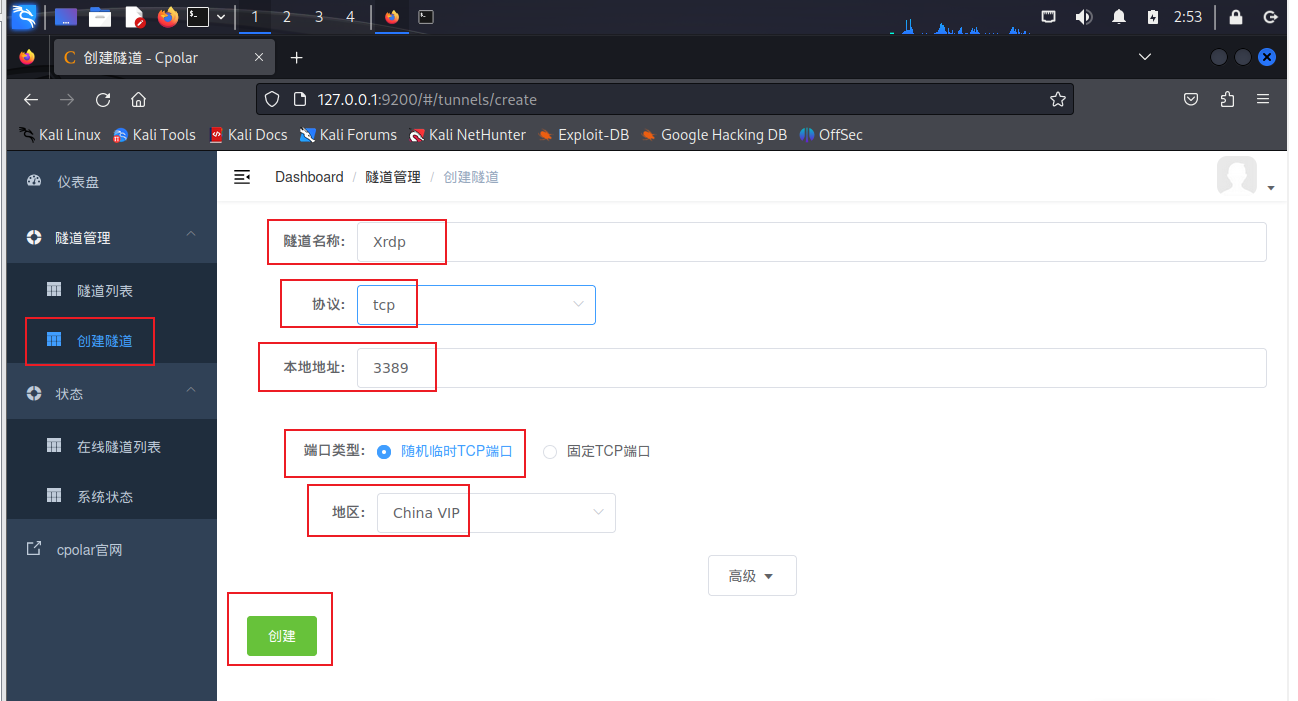Open the 协议 protocol dropdown showing tcp
1298x701 pixels.
pyautogui.click(x=476, y=305)
